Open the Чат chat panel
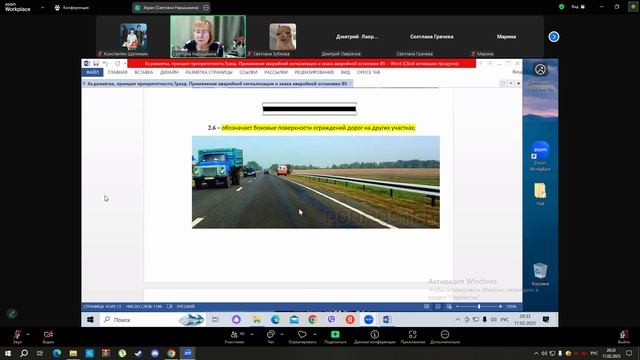The width and height of the screenshot is (640, 360). coord(271,336)
